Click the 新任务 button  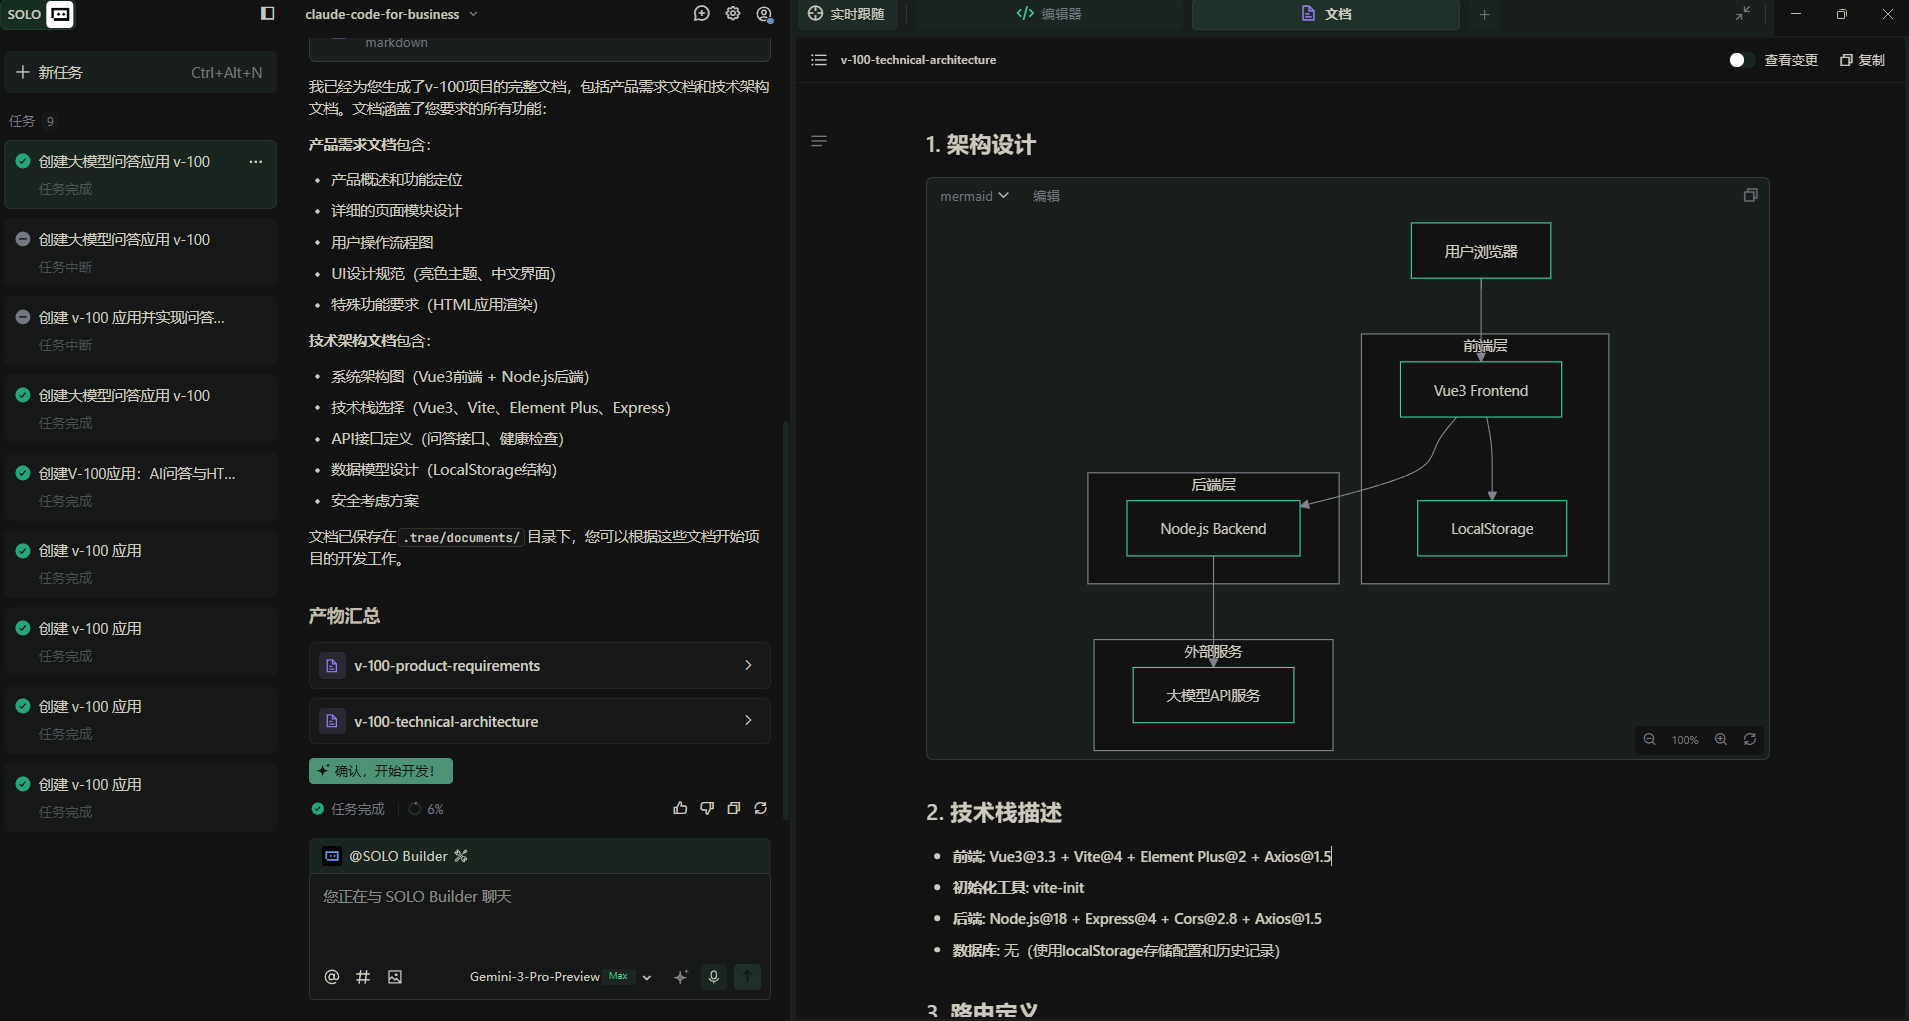point(140,72)
